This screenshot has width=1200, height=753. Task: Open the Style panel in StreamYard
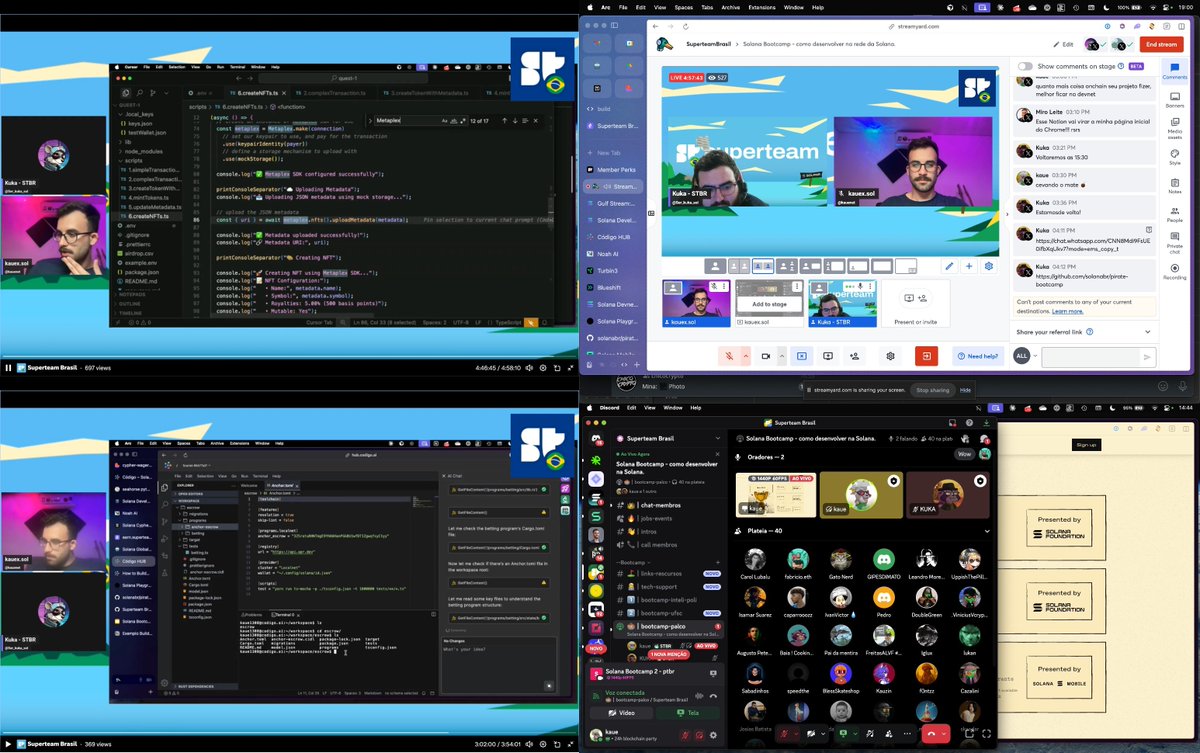coord(1175,157)
